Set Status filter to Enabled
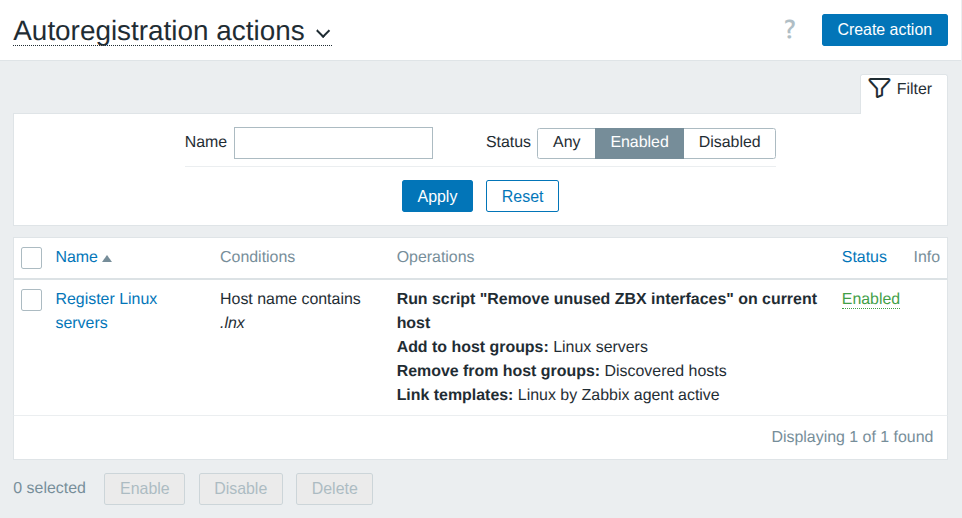962x518 pixels. tap(639, 142)
